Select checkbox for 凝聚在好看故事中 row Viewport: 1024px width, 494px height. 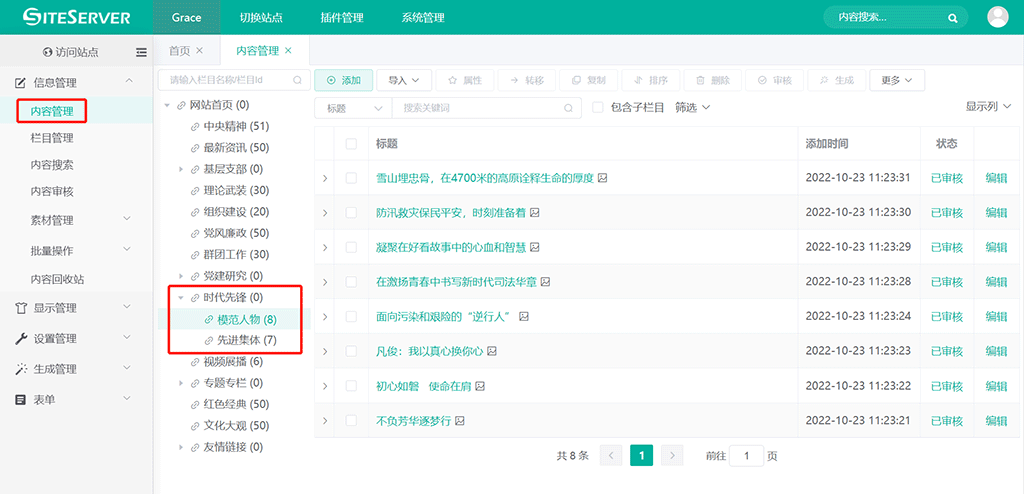point(351,247)
